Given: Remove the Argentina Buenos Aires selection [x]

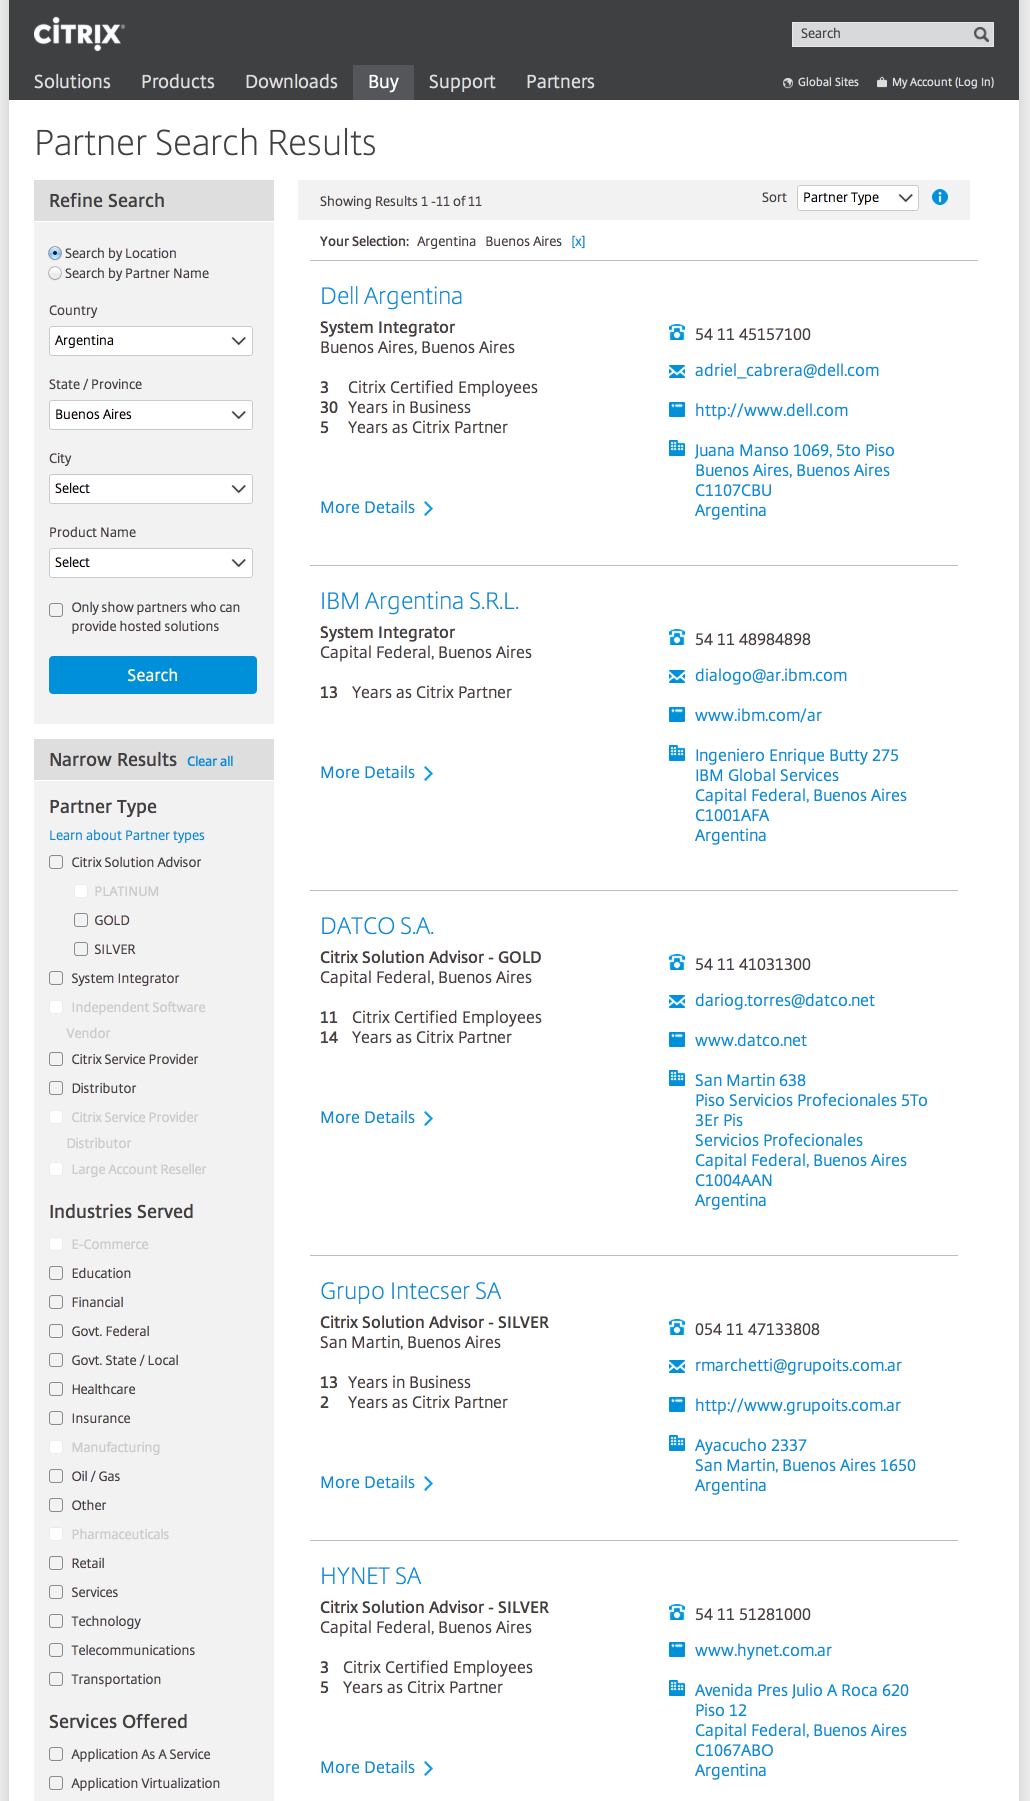Looking at the screenshot, I should 578,242.
